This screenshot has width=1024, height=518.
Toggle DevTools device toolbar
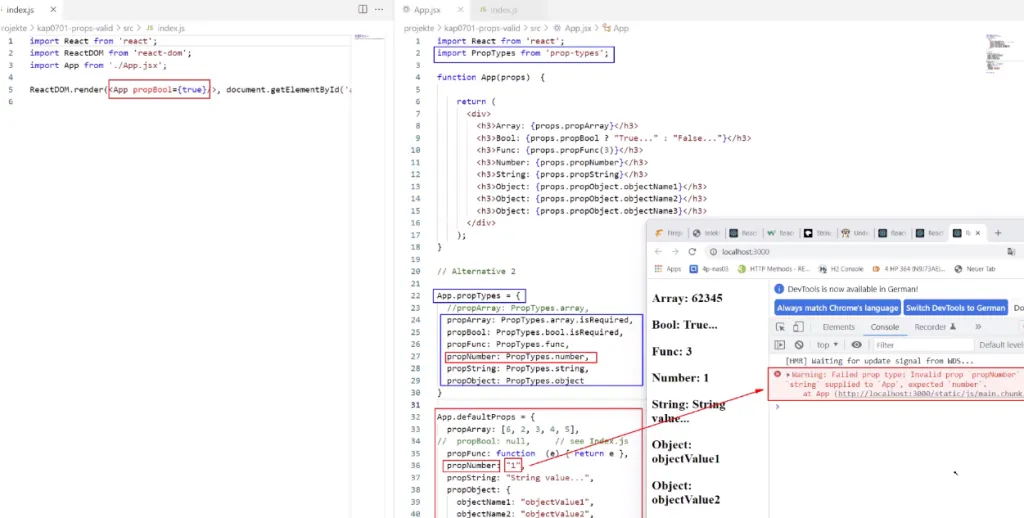[x=797, y=327]
